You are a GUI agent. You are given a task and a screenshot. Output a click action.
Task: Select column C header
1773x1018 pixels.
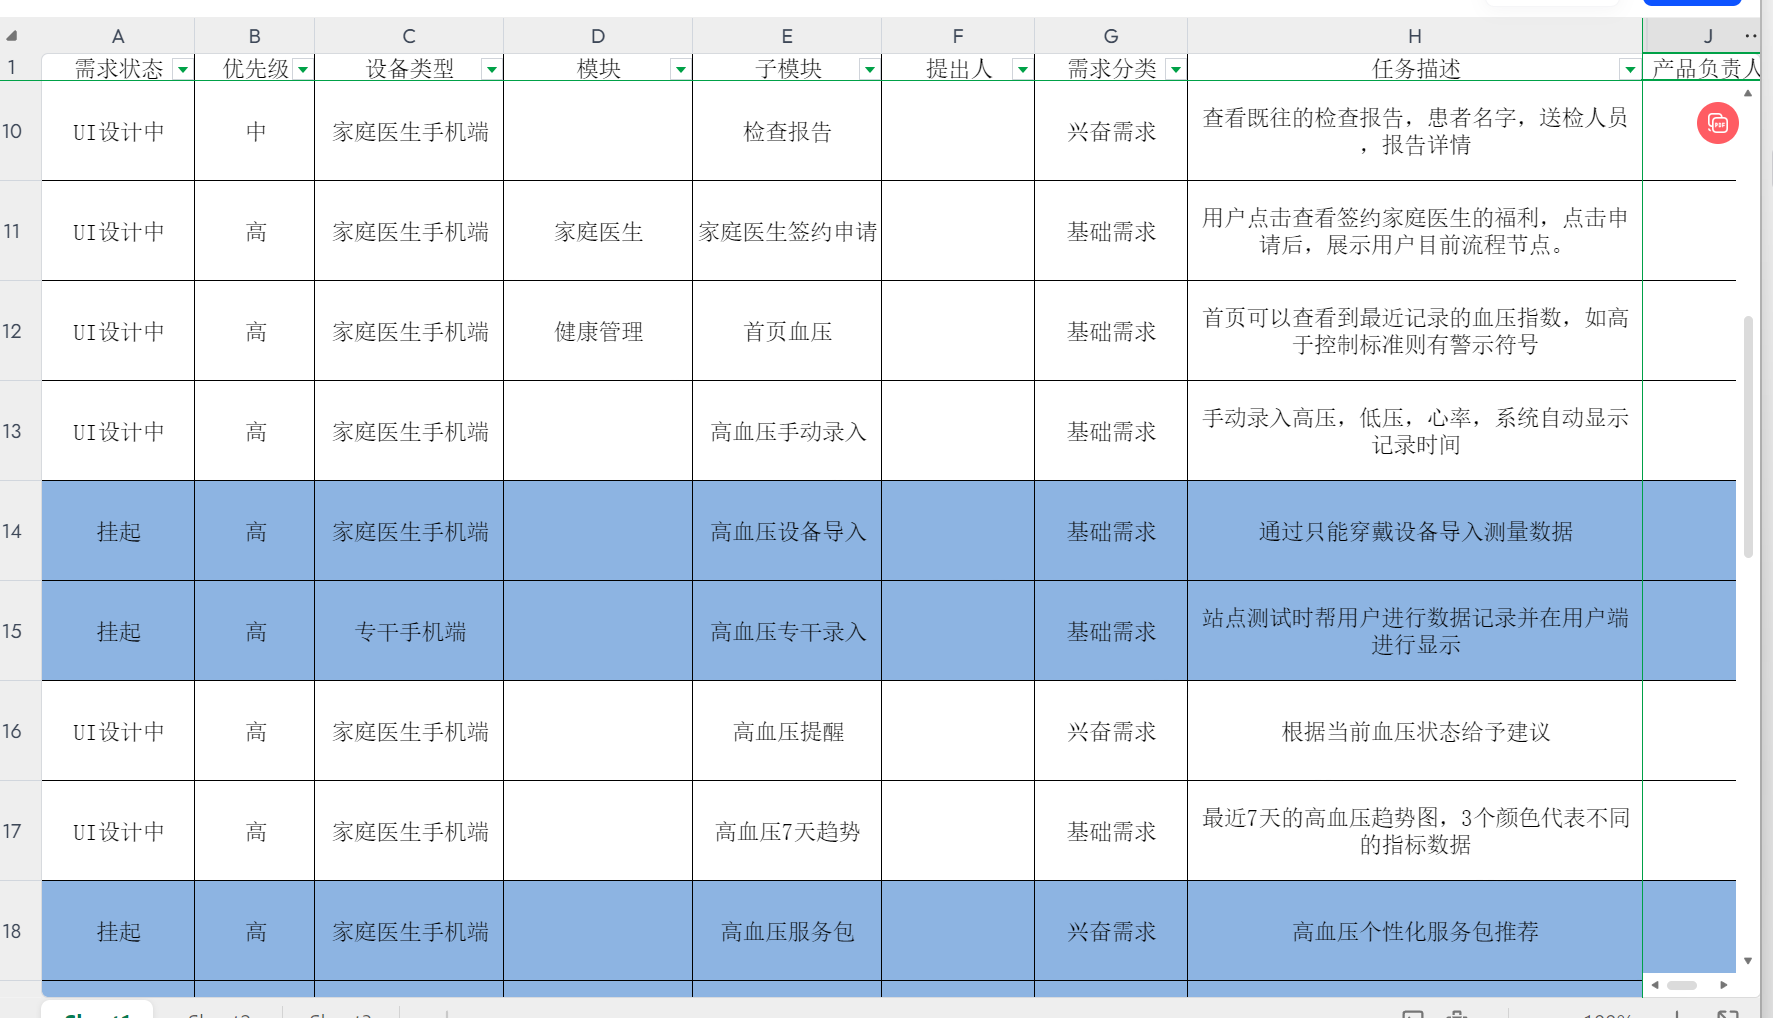[409, 36]
